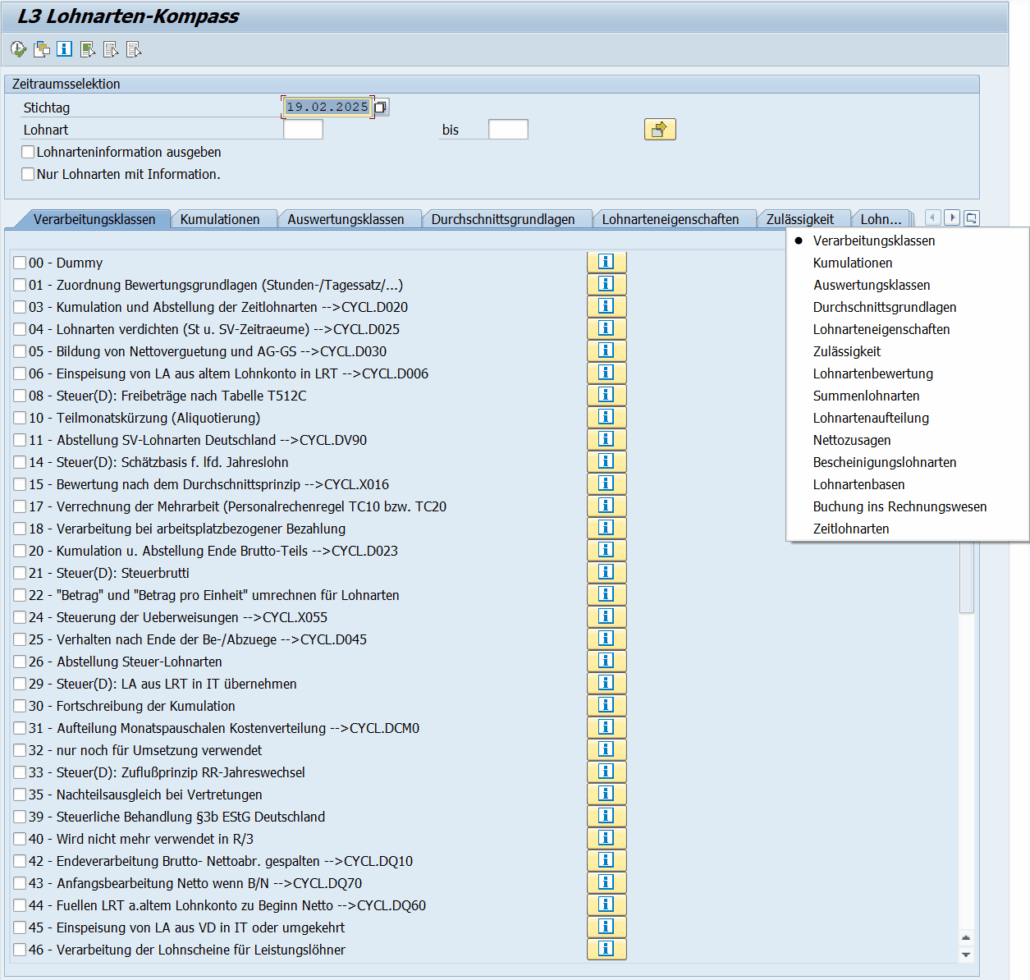Tick checkbox for 32 - nur noch für Umsetzung
This screenshot has width=1030, height=980.
pyautogui.click(x=20, y=750)
